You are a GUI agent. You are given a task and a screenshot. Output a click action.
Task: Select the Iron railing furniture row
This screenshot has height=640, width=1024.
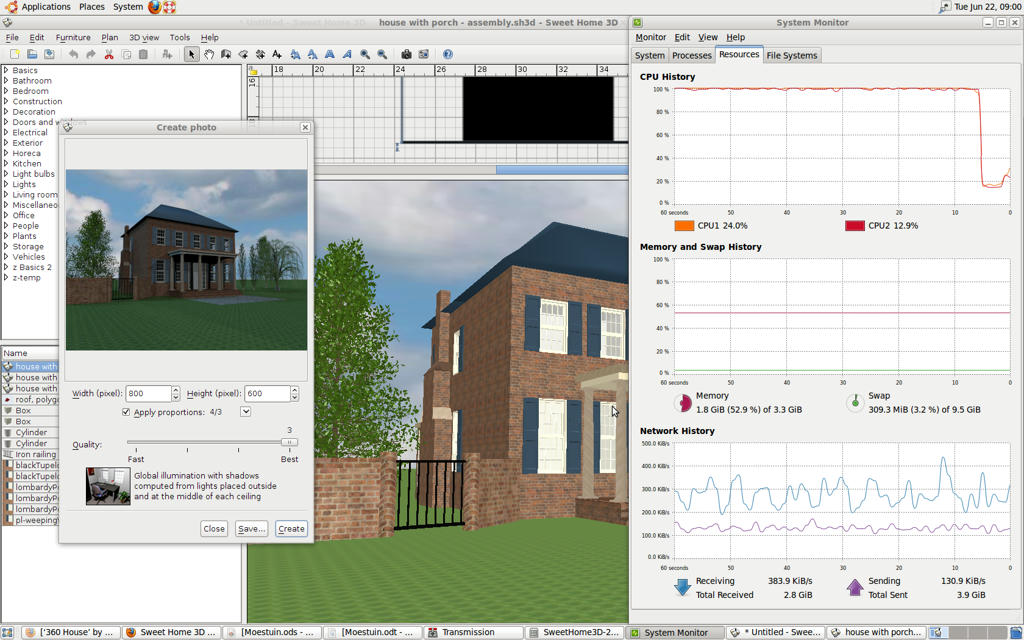pos(30,454)
